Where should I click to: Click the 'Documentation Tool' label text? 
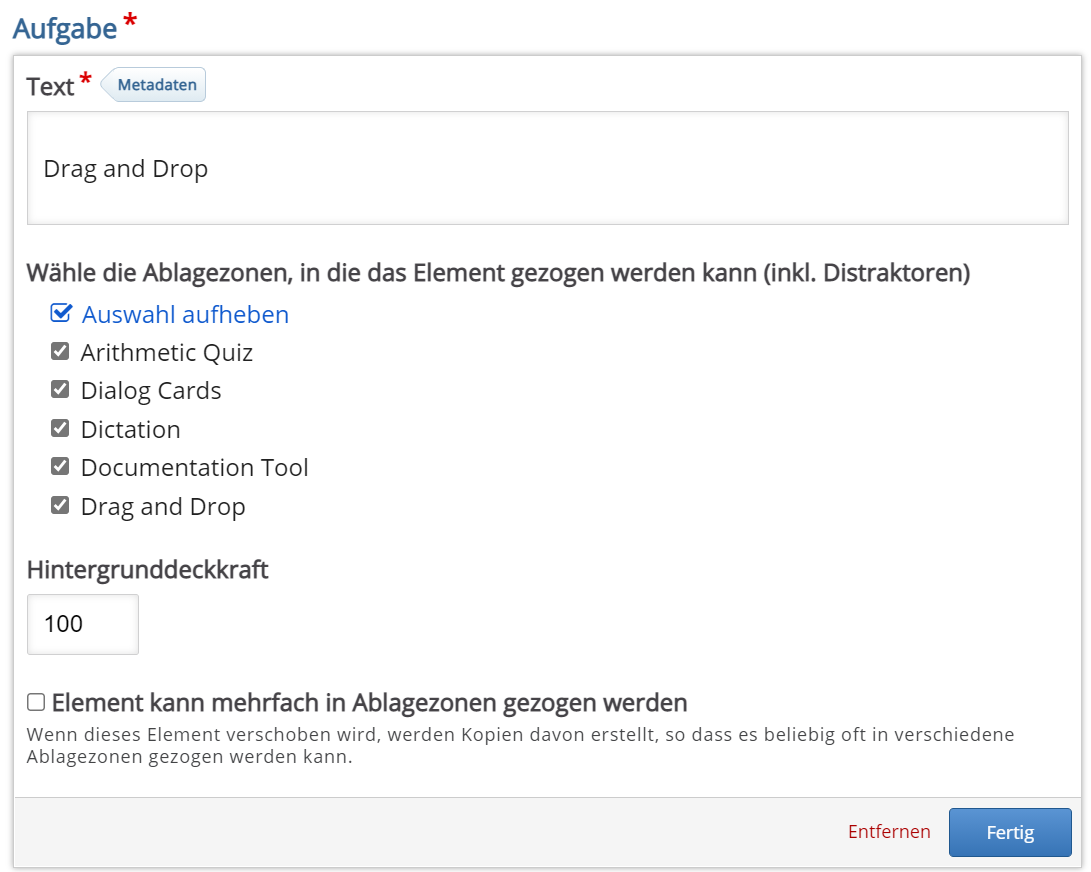pyautogui.click(x=195, y=468)
